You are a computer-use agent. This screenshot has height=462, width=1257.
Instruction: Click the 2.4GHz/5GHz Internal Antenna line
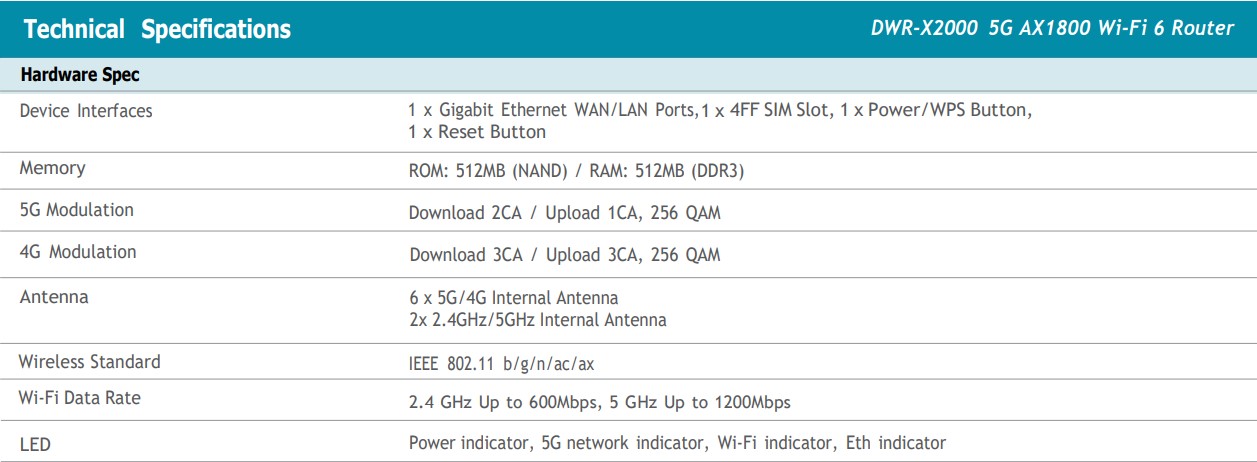pyautogui.click(x=537, y=320)
